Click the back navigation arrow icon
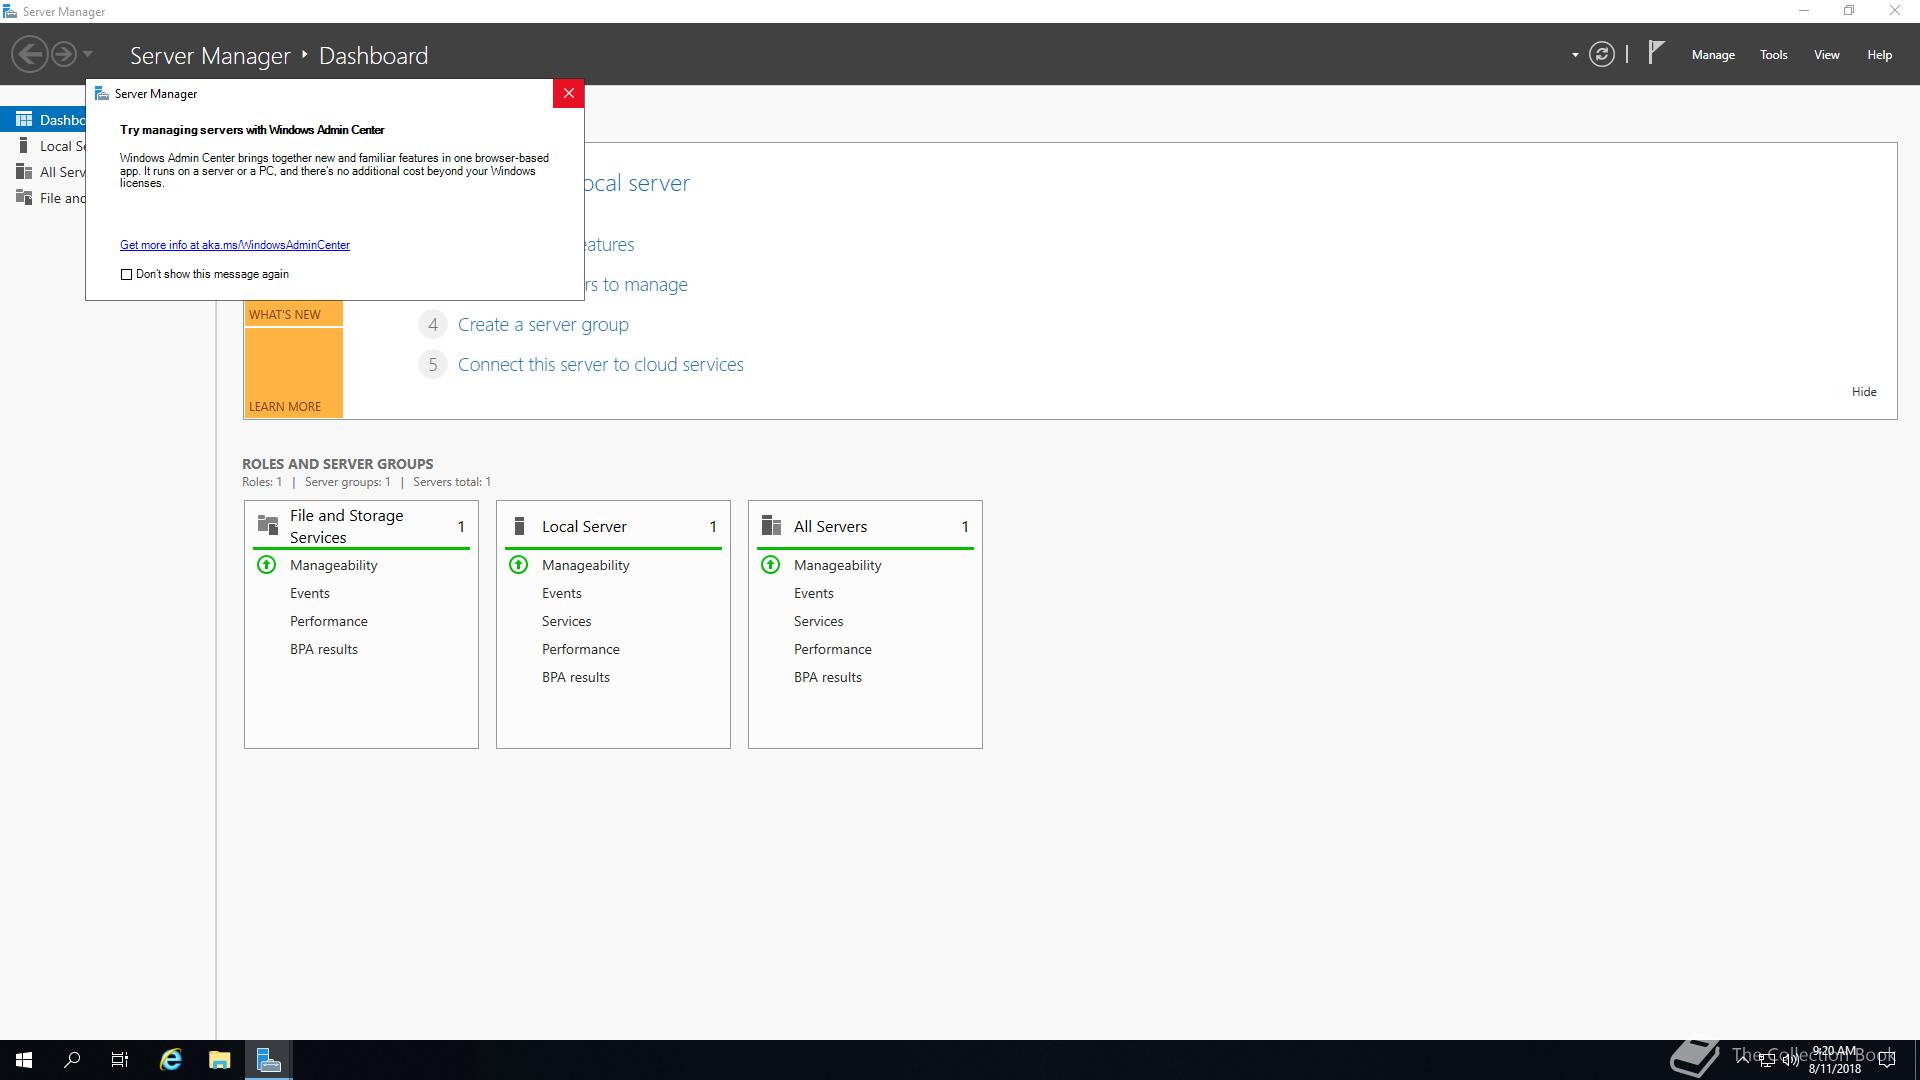The image size is (1920, 1080). pyautogui.click(x=30, y=54)
